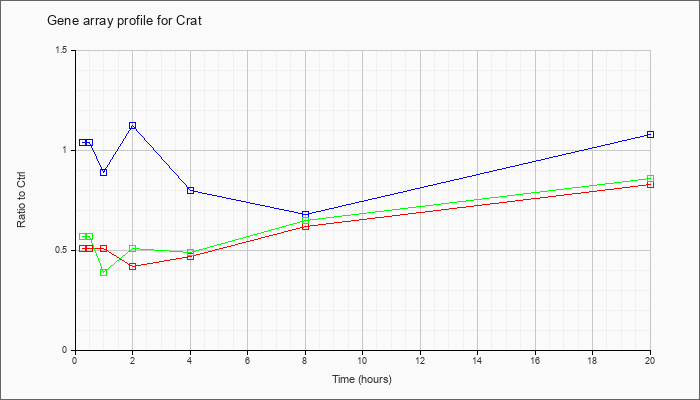Click the blue data marker at 2 hours

[x=133, y=126]
